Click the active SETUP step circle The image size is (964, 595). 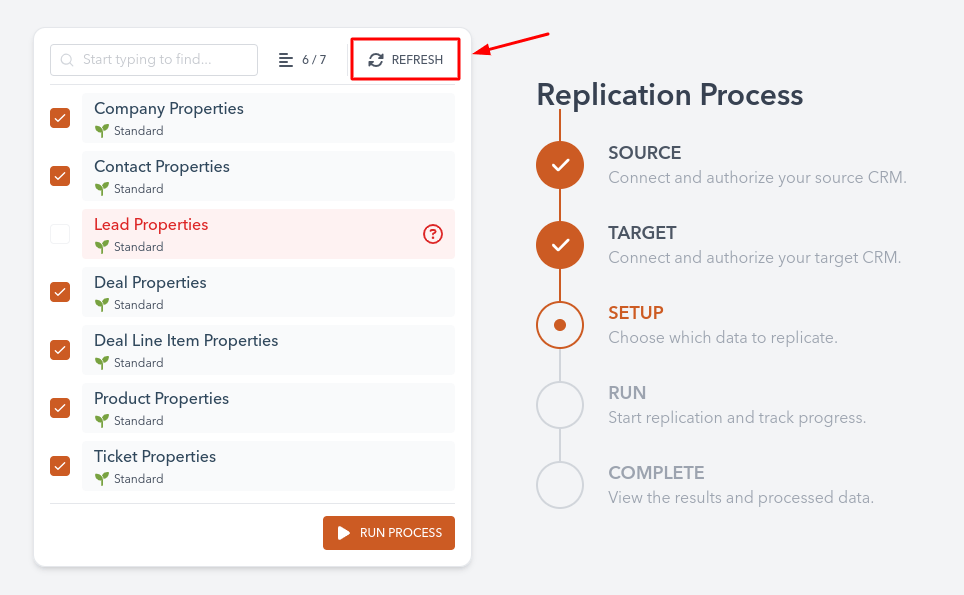point(560,325)
